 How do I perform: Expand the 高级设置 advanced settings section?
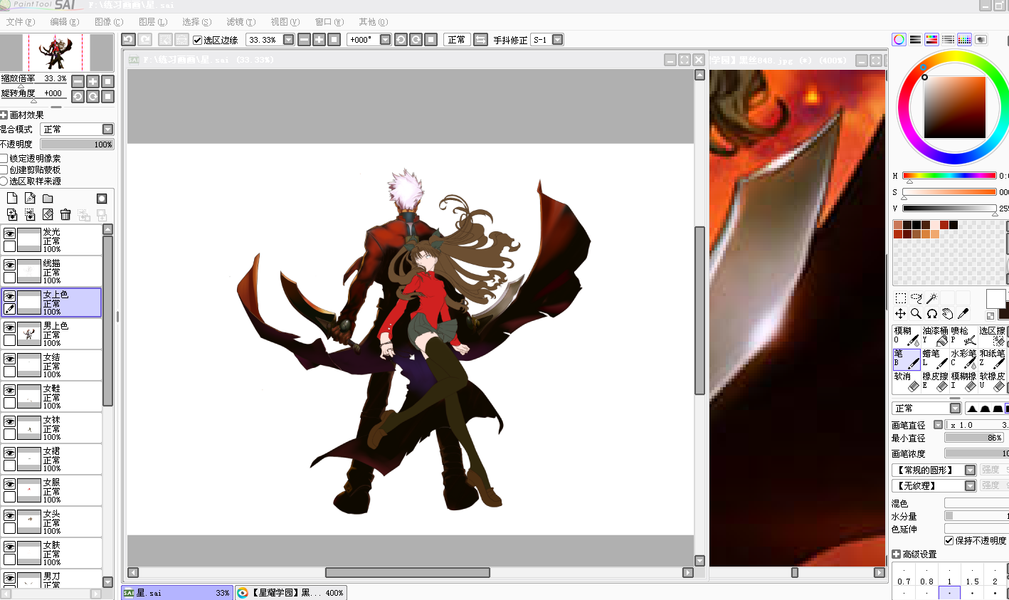896,554
